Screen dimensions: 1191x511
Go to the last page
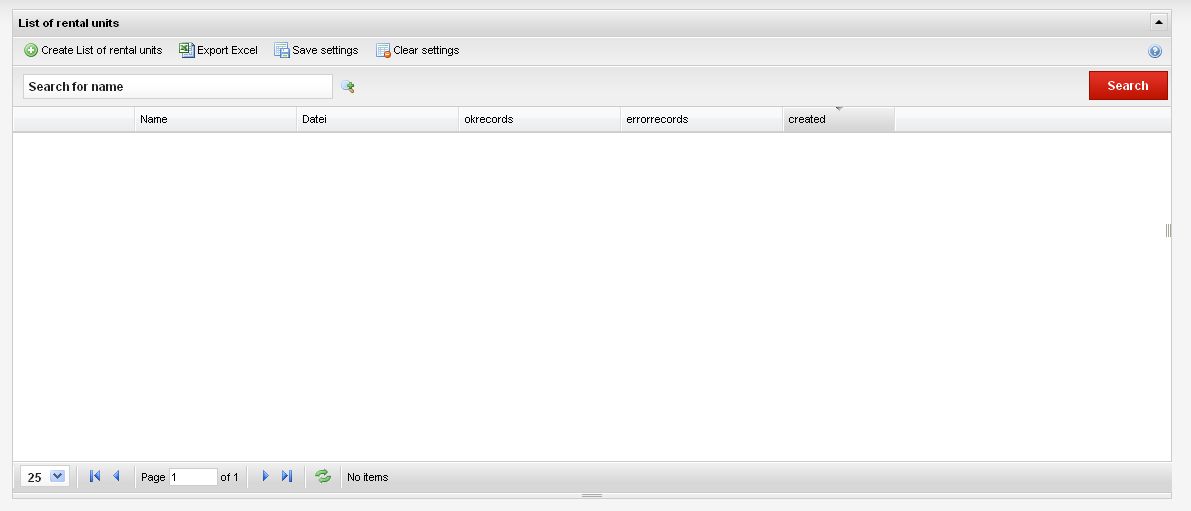click(286, 476)
